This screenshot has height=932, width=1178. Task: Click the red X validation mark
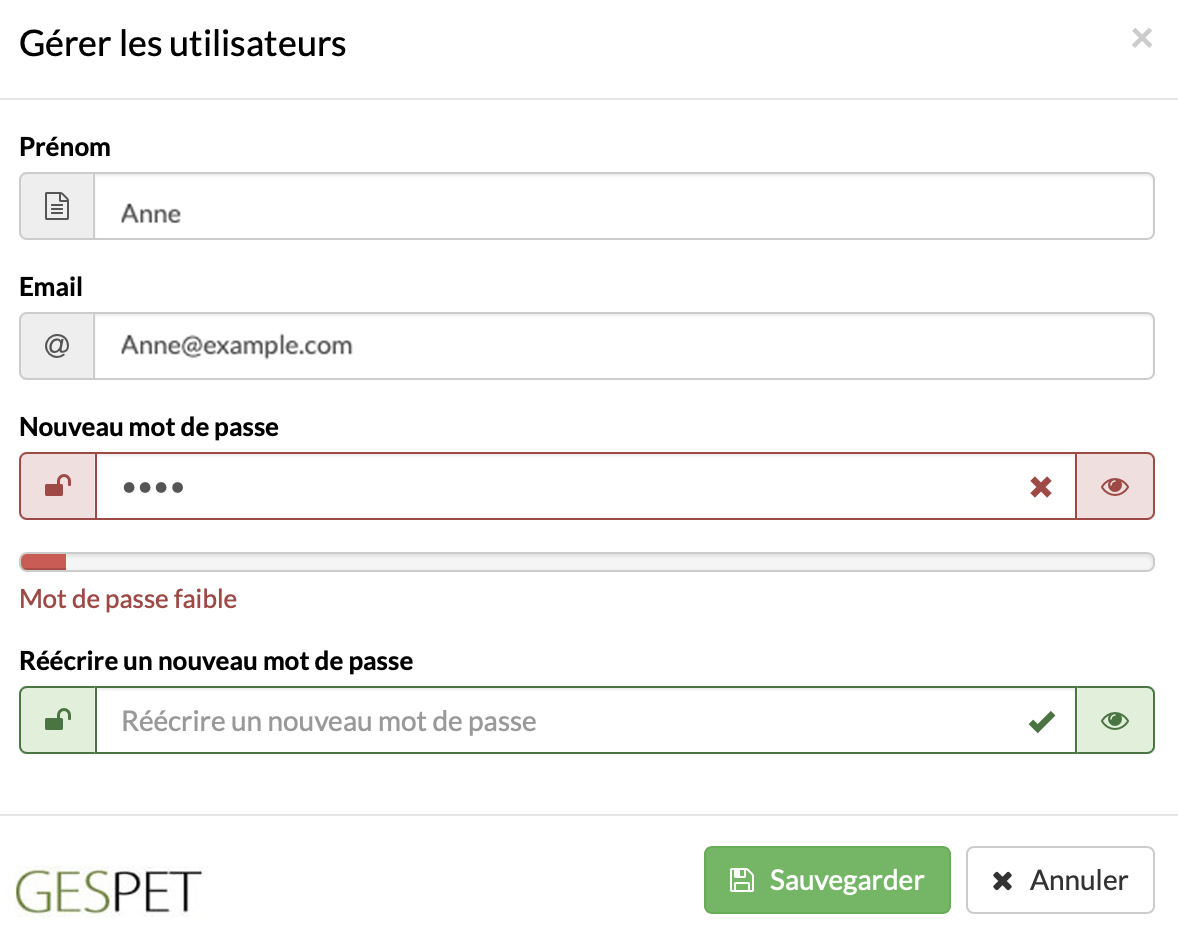click(1041, 487)
